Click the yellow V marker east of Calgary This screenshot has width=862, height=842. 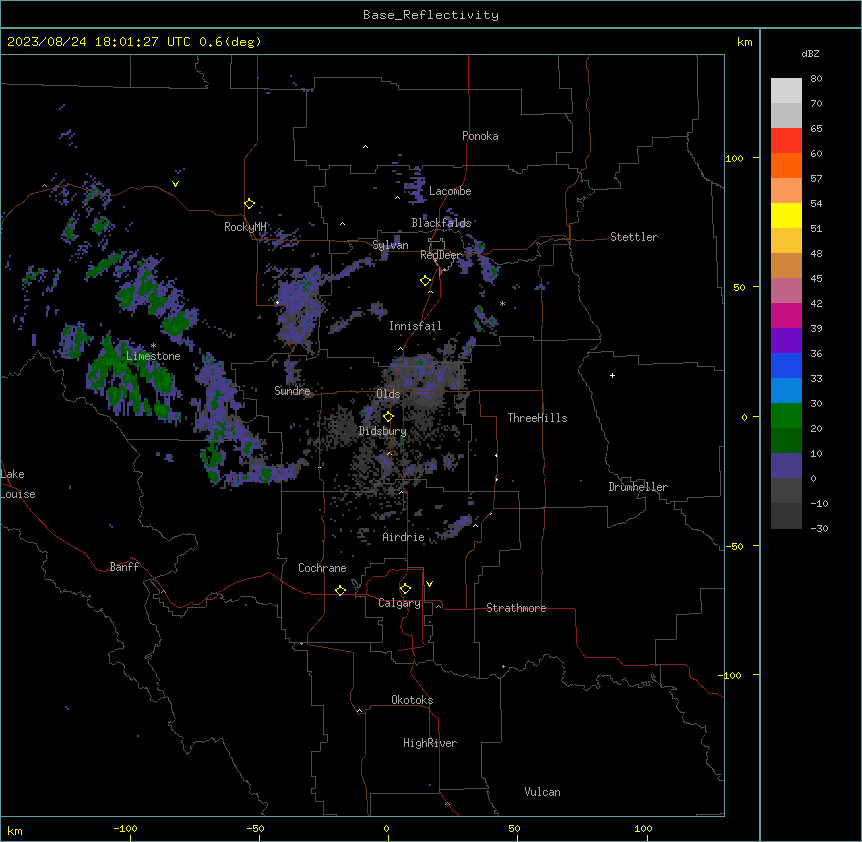[x=429, y=584]
